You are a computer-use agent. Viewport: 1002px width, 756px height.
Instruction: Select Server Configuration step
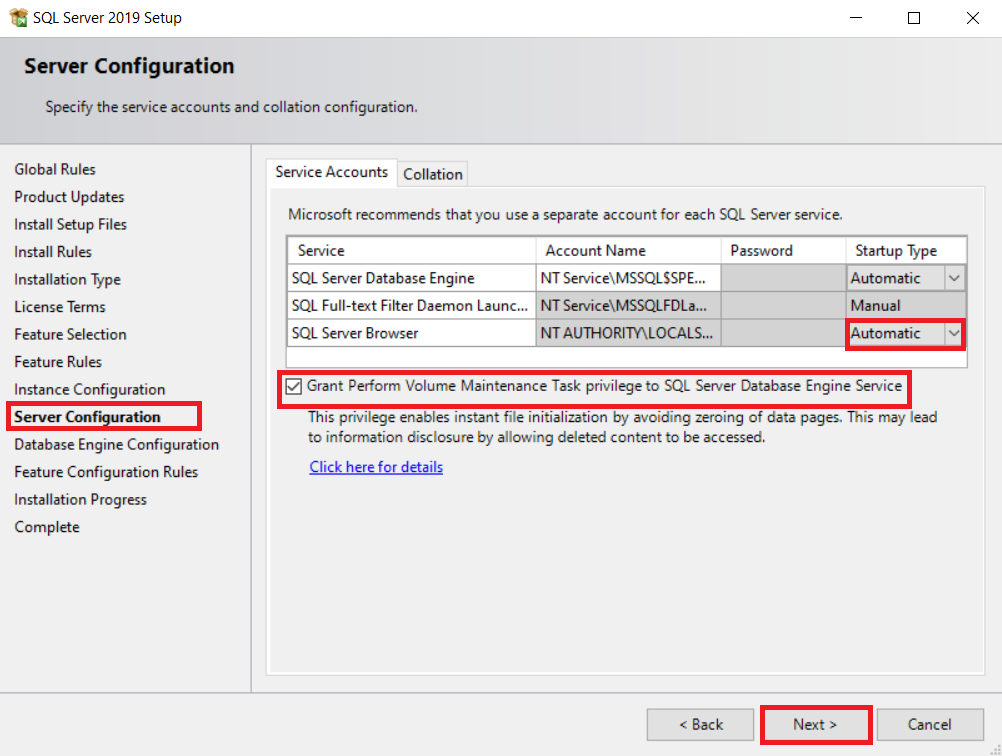point(88,417)
